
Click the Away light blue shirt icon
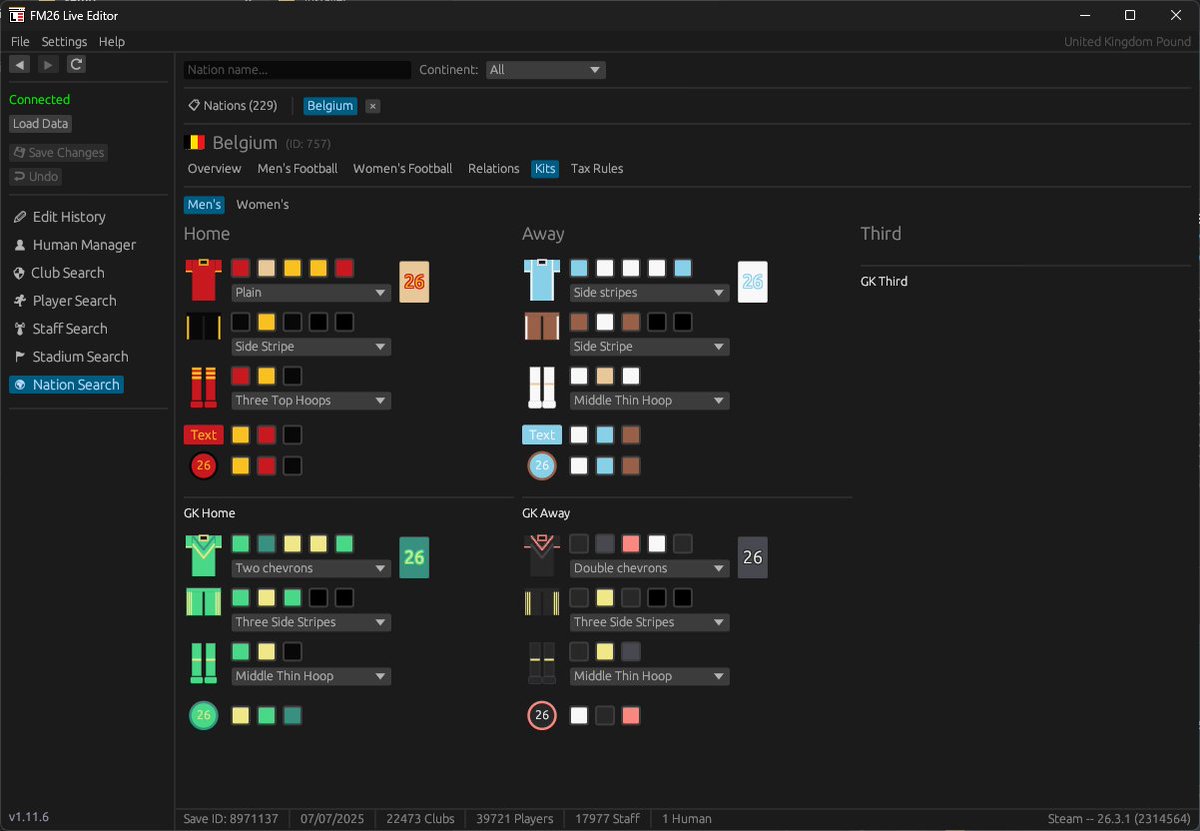pyautogui.click(x=541, y=281)
